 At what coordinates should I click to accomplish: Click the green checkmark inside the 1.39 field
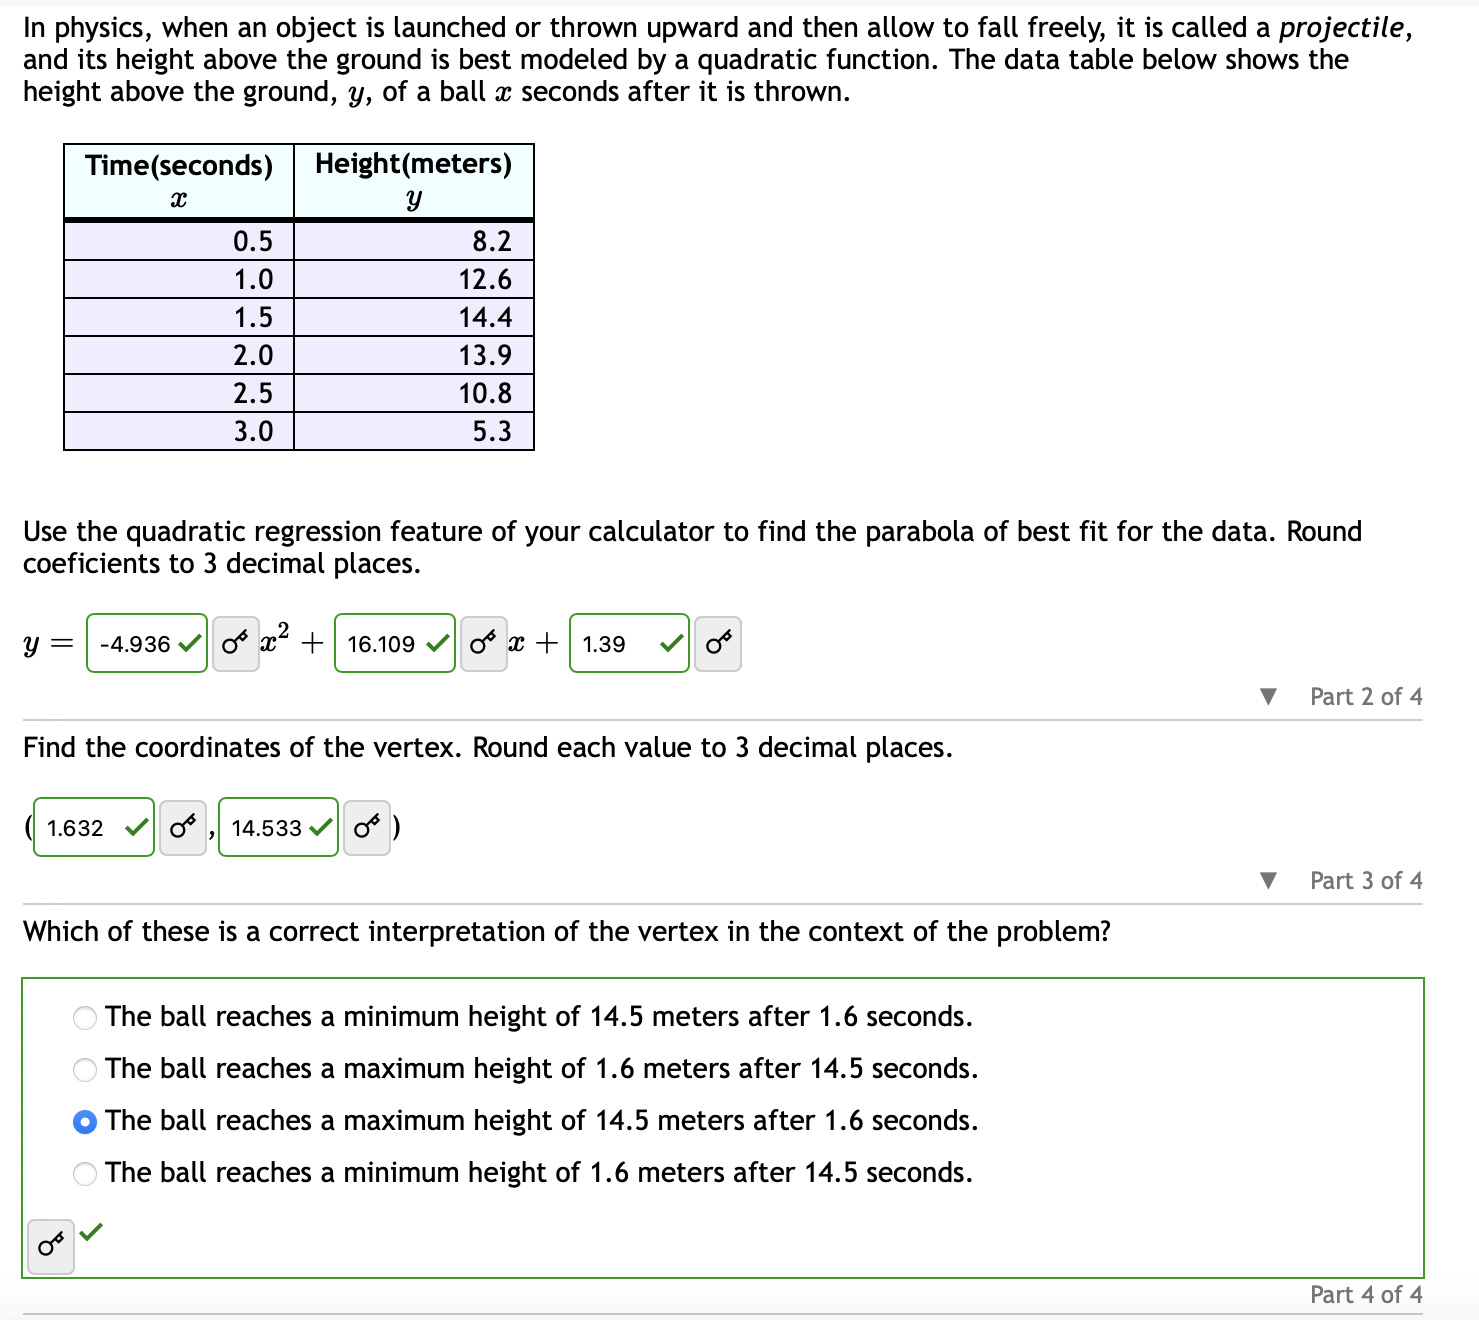coord(670,644)
